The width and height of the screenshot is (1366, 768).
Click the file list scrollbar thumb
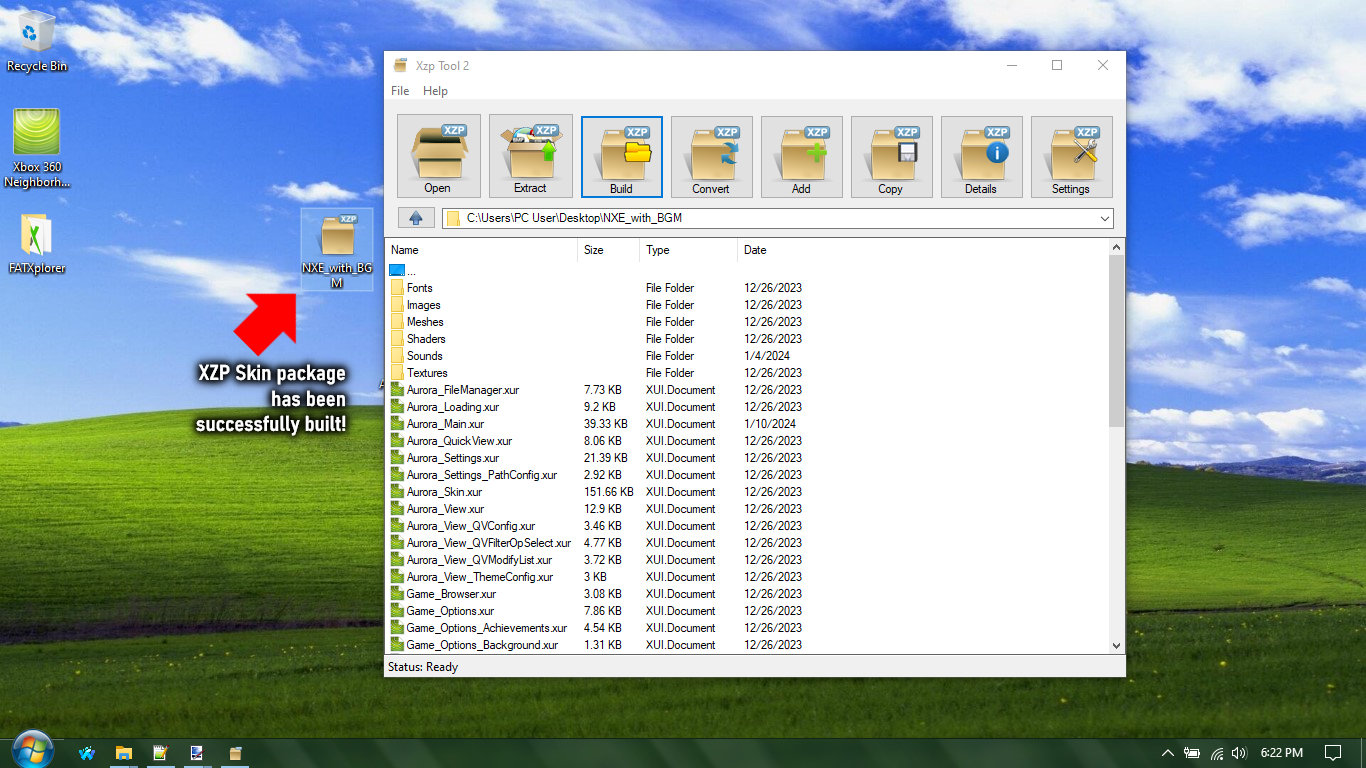pyautogui.click(x=1117, y=341)
